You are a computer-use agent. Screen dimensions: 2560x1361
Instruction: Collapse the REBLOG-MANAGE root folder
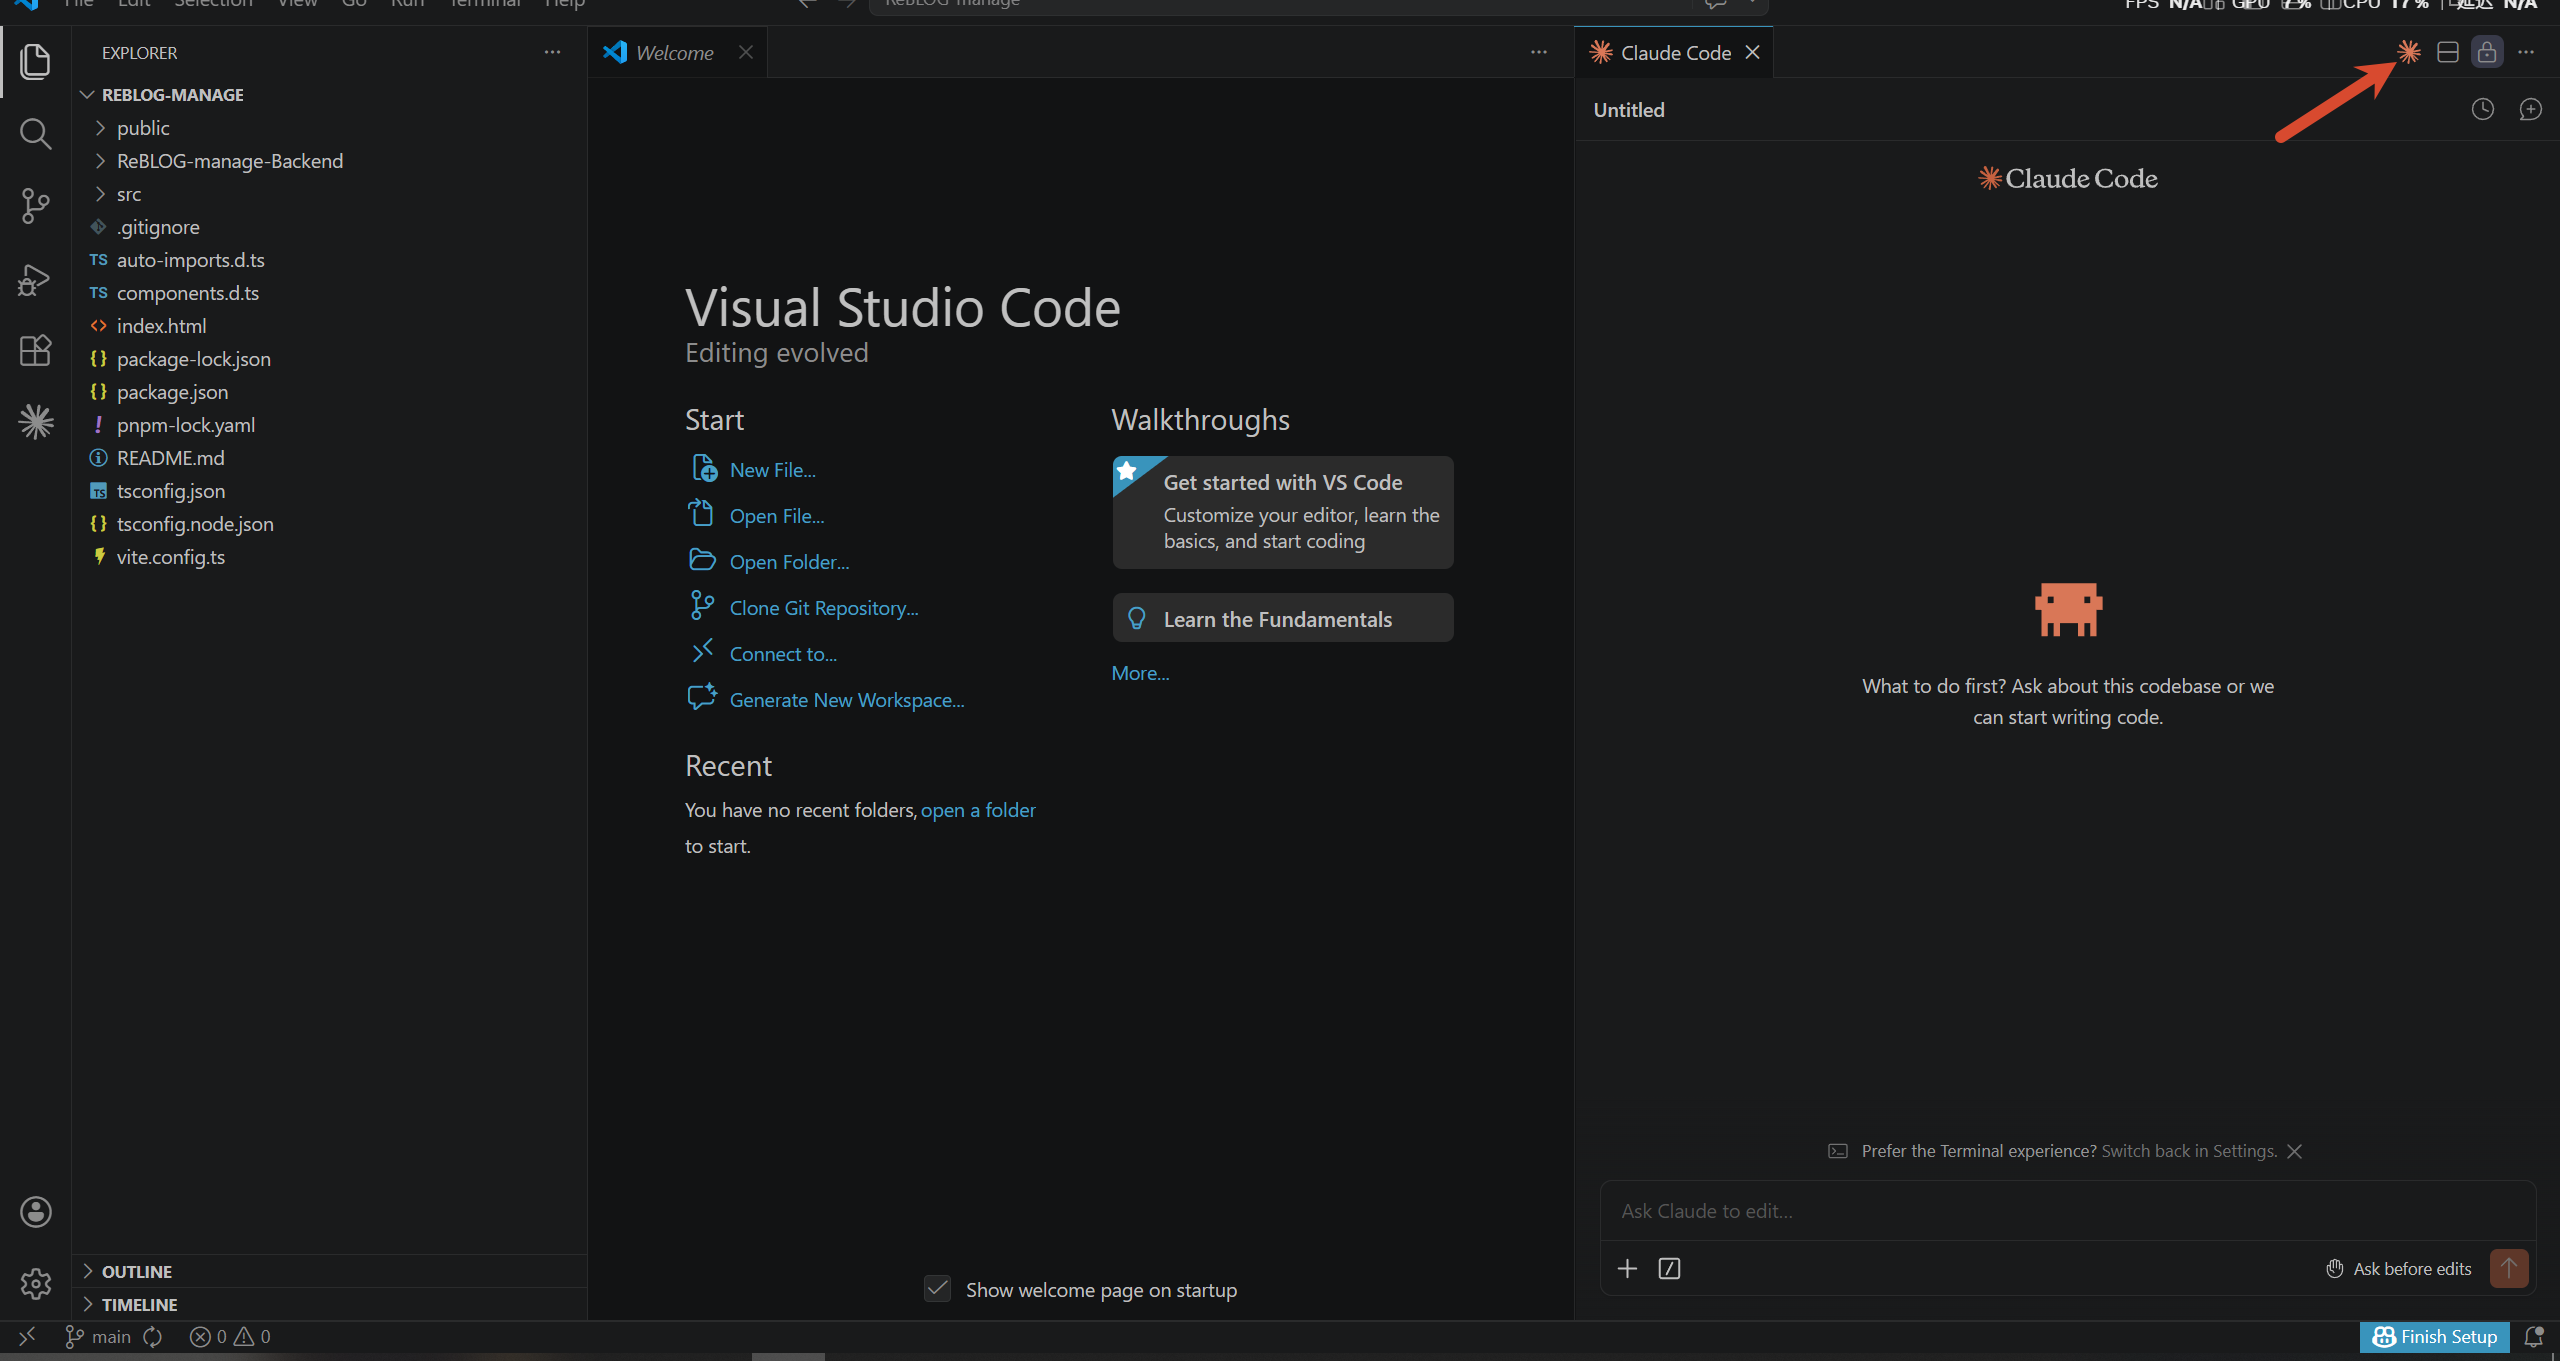point(172,95)
